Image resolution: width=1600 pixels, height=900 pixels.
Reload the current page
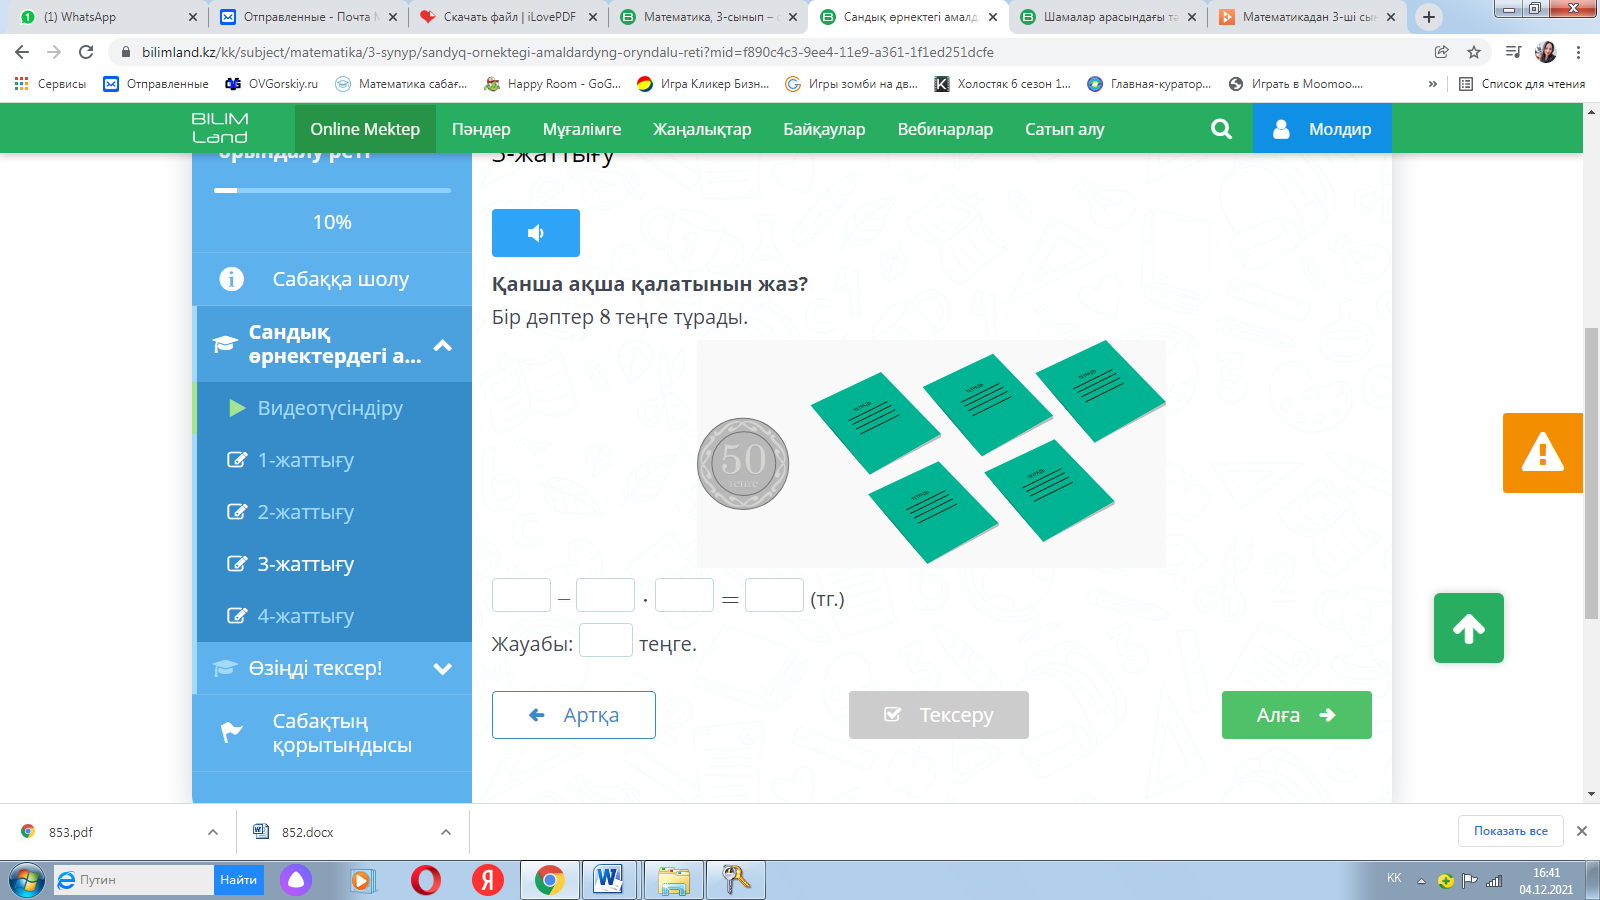(86, 52)
